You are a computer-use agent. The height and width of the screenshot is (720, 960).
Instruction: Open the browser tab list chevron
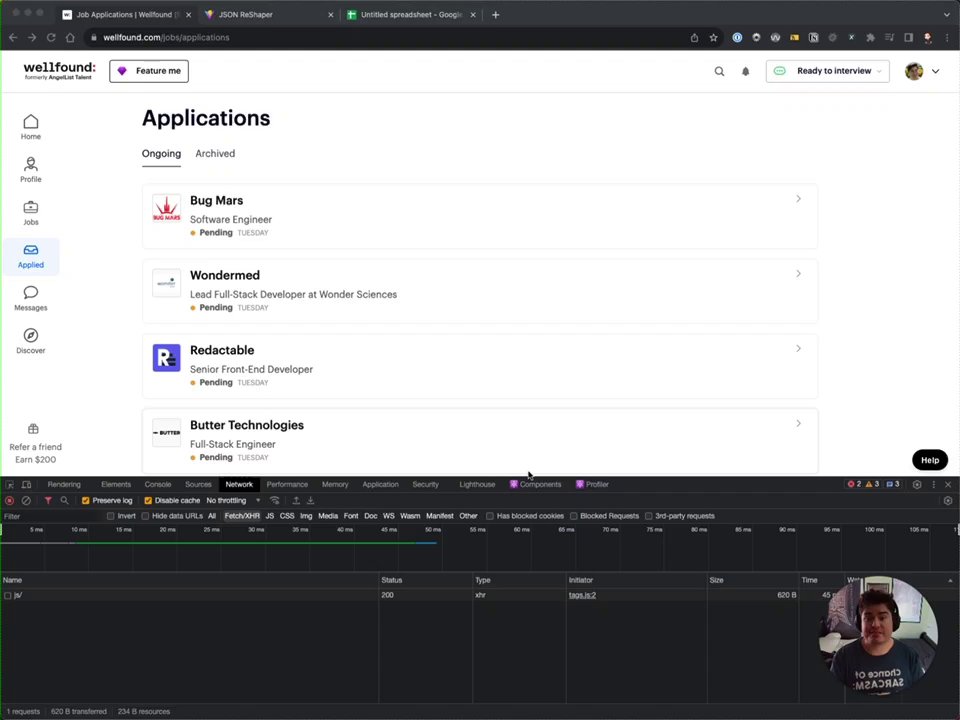pyautogui.click(x=947, y=15)
